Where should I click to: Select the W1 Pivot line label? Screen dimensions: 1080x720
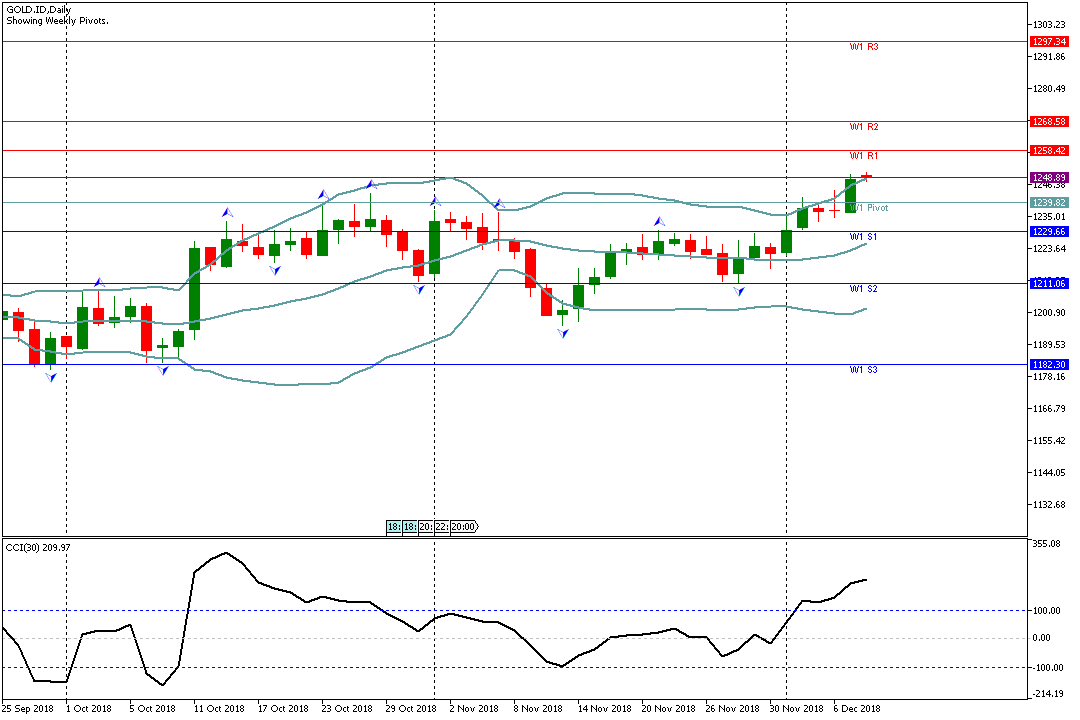coord(868,208)
